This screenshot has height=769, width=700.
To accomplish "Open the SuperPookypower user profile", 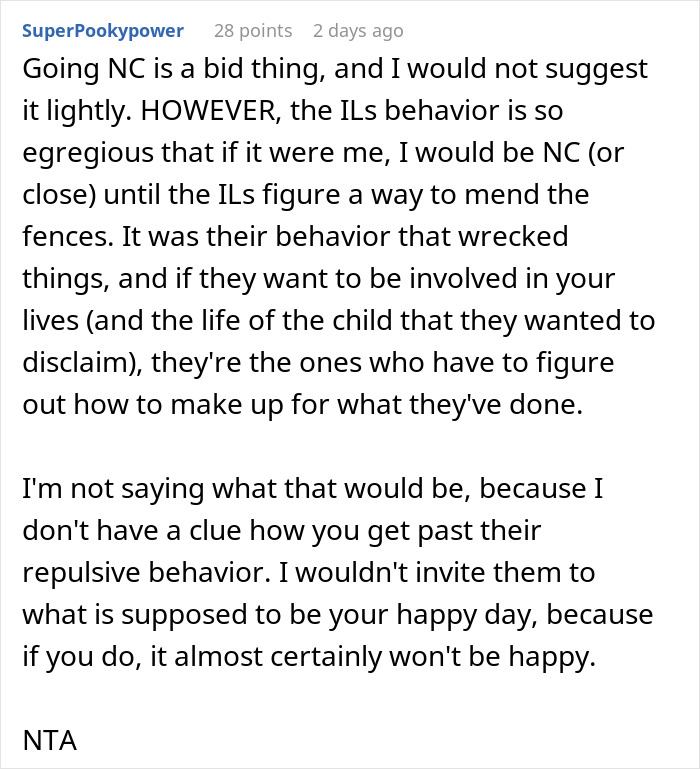I will pyautogui.click(x=102, y=31).
